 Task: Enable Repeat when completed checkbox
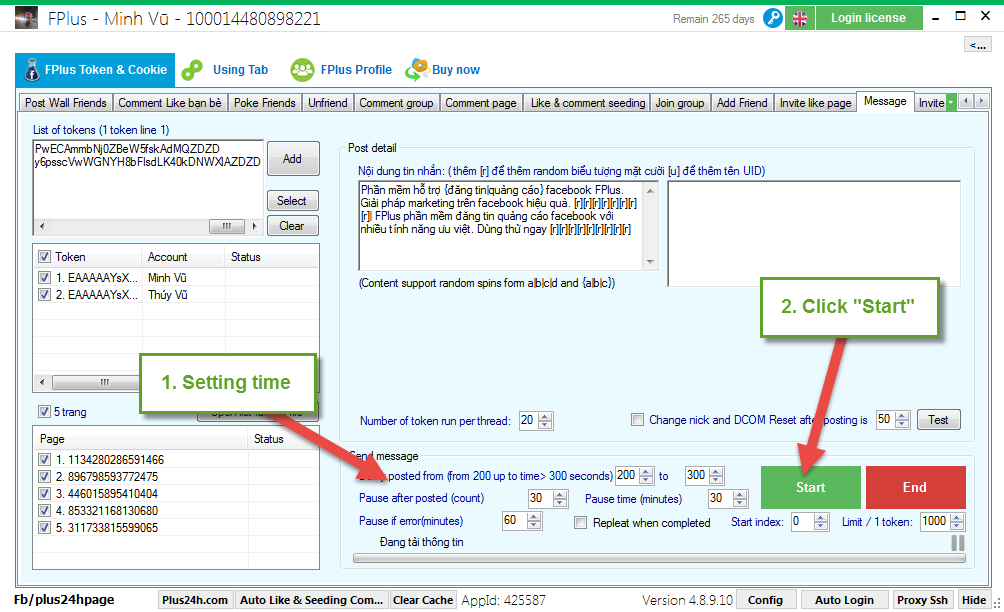coord(580,522)
